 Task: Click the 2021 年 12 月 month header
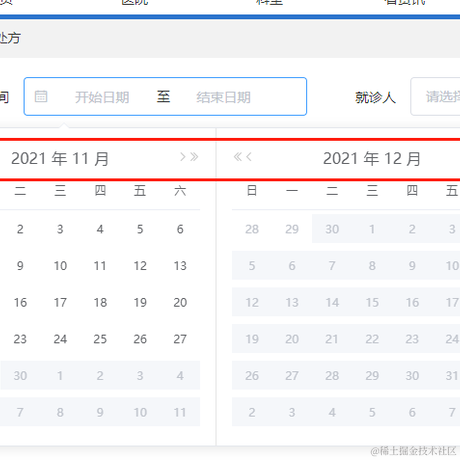click(372, 159)
